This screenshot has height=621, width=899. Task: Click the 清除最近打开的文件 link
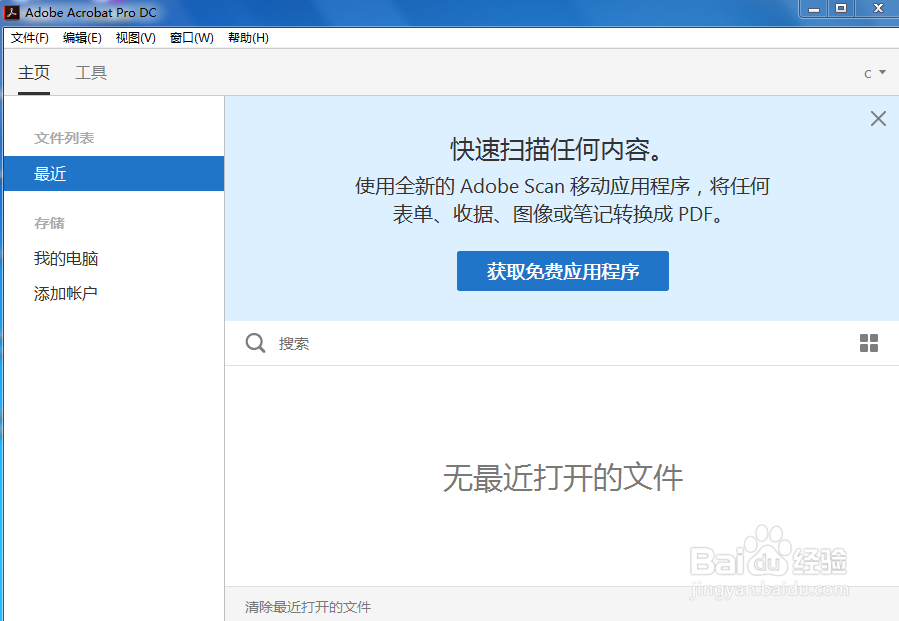(307, 607)
